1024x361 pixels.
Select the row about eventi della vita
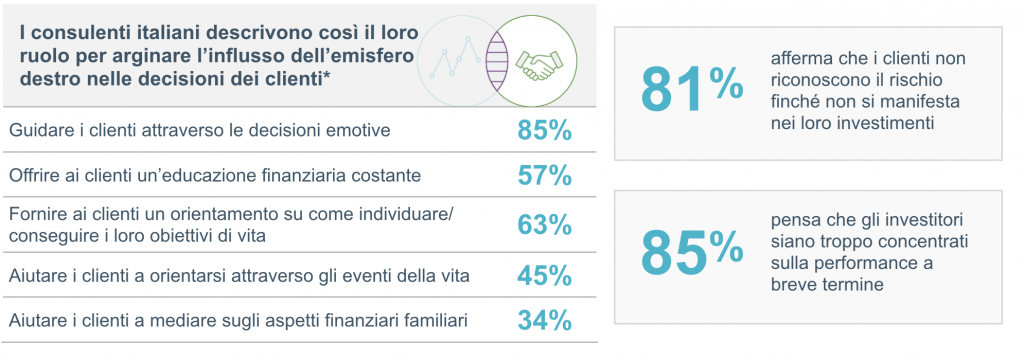click(300, 275)
